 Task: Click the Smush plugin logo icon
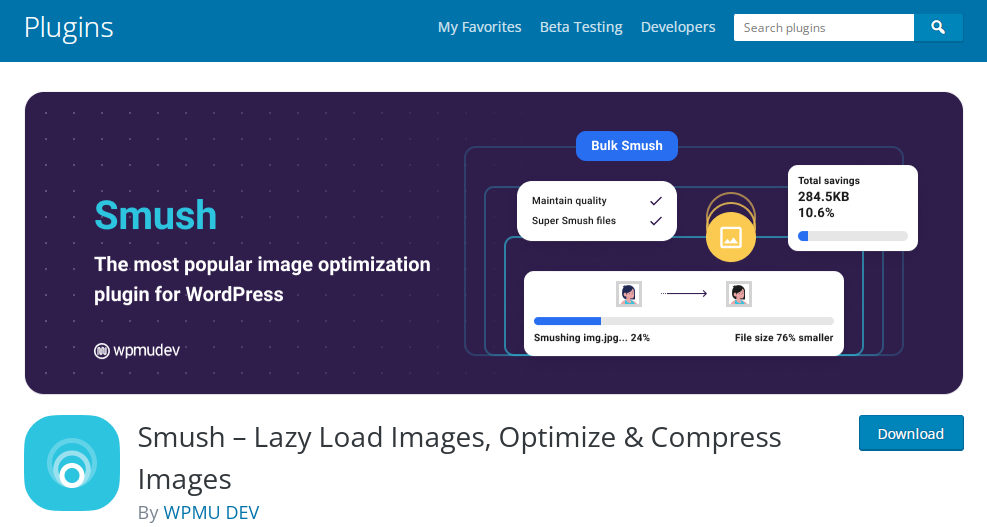(x=72, y=463)
